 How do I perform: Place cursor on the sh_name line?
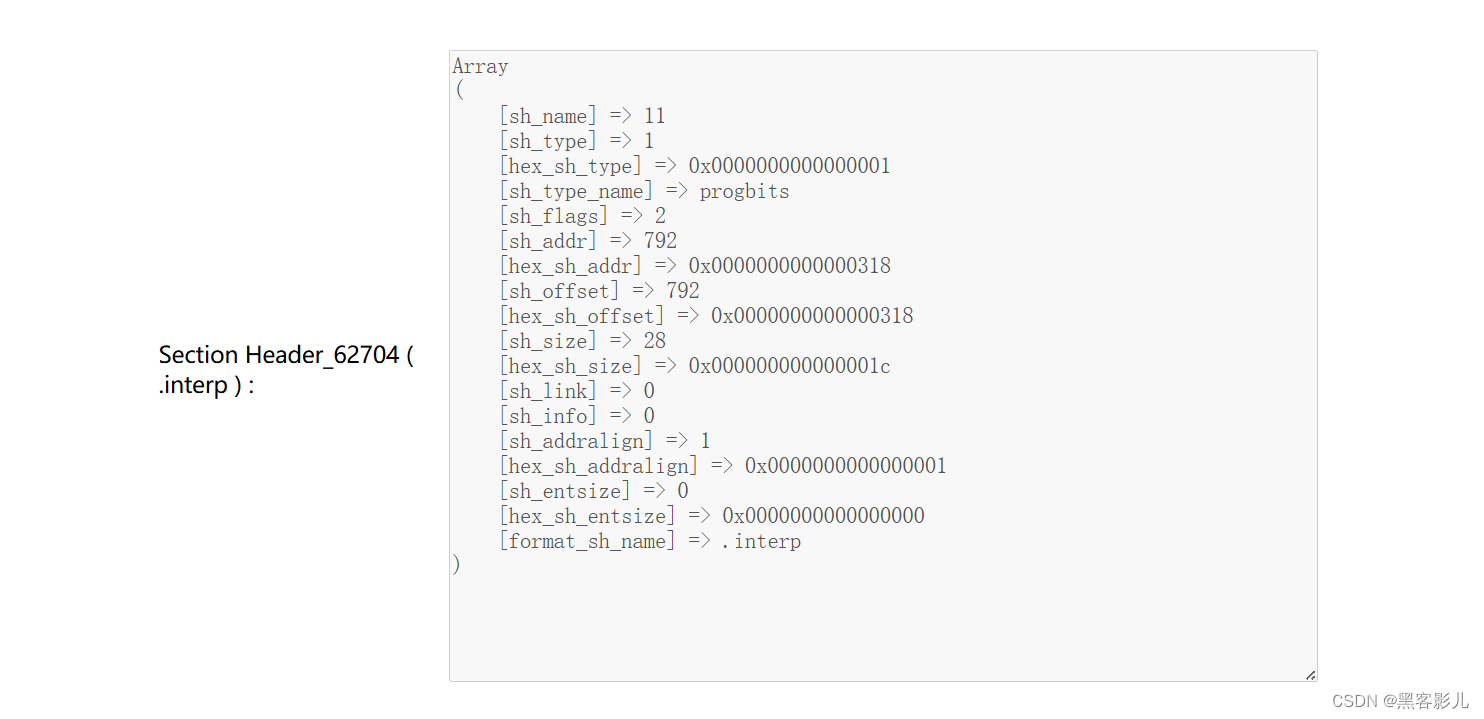coord(582,117)
